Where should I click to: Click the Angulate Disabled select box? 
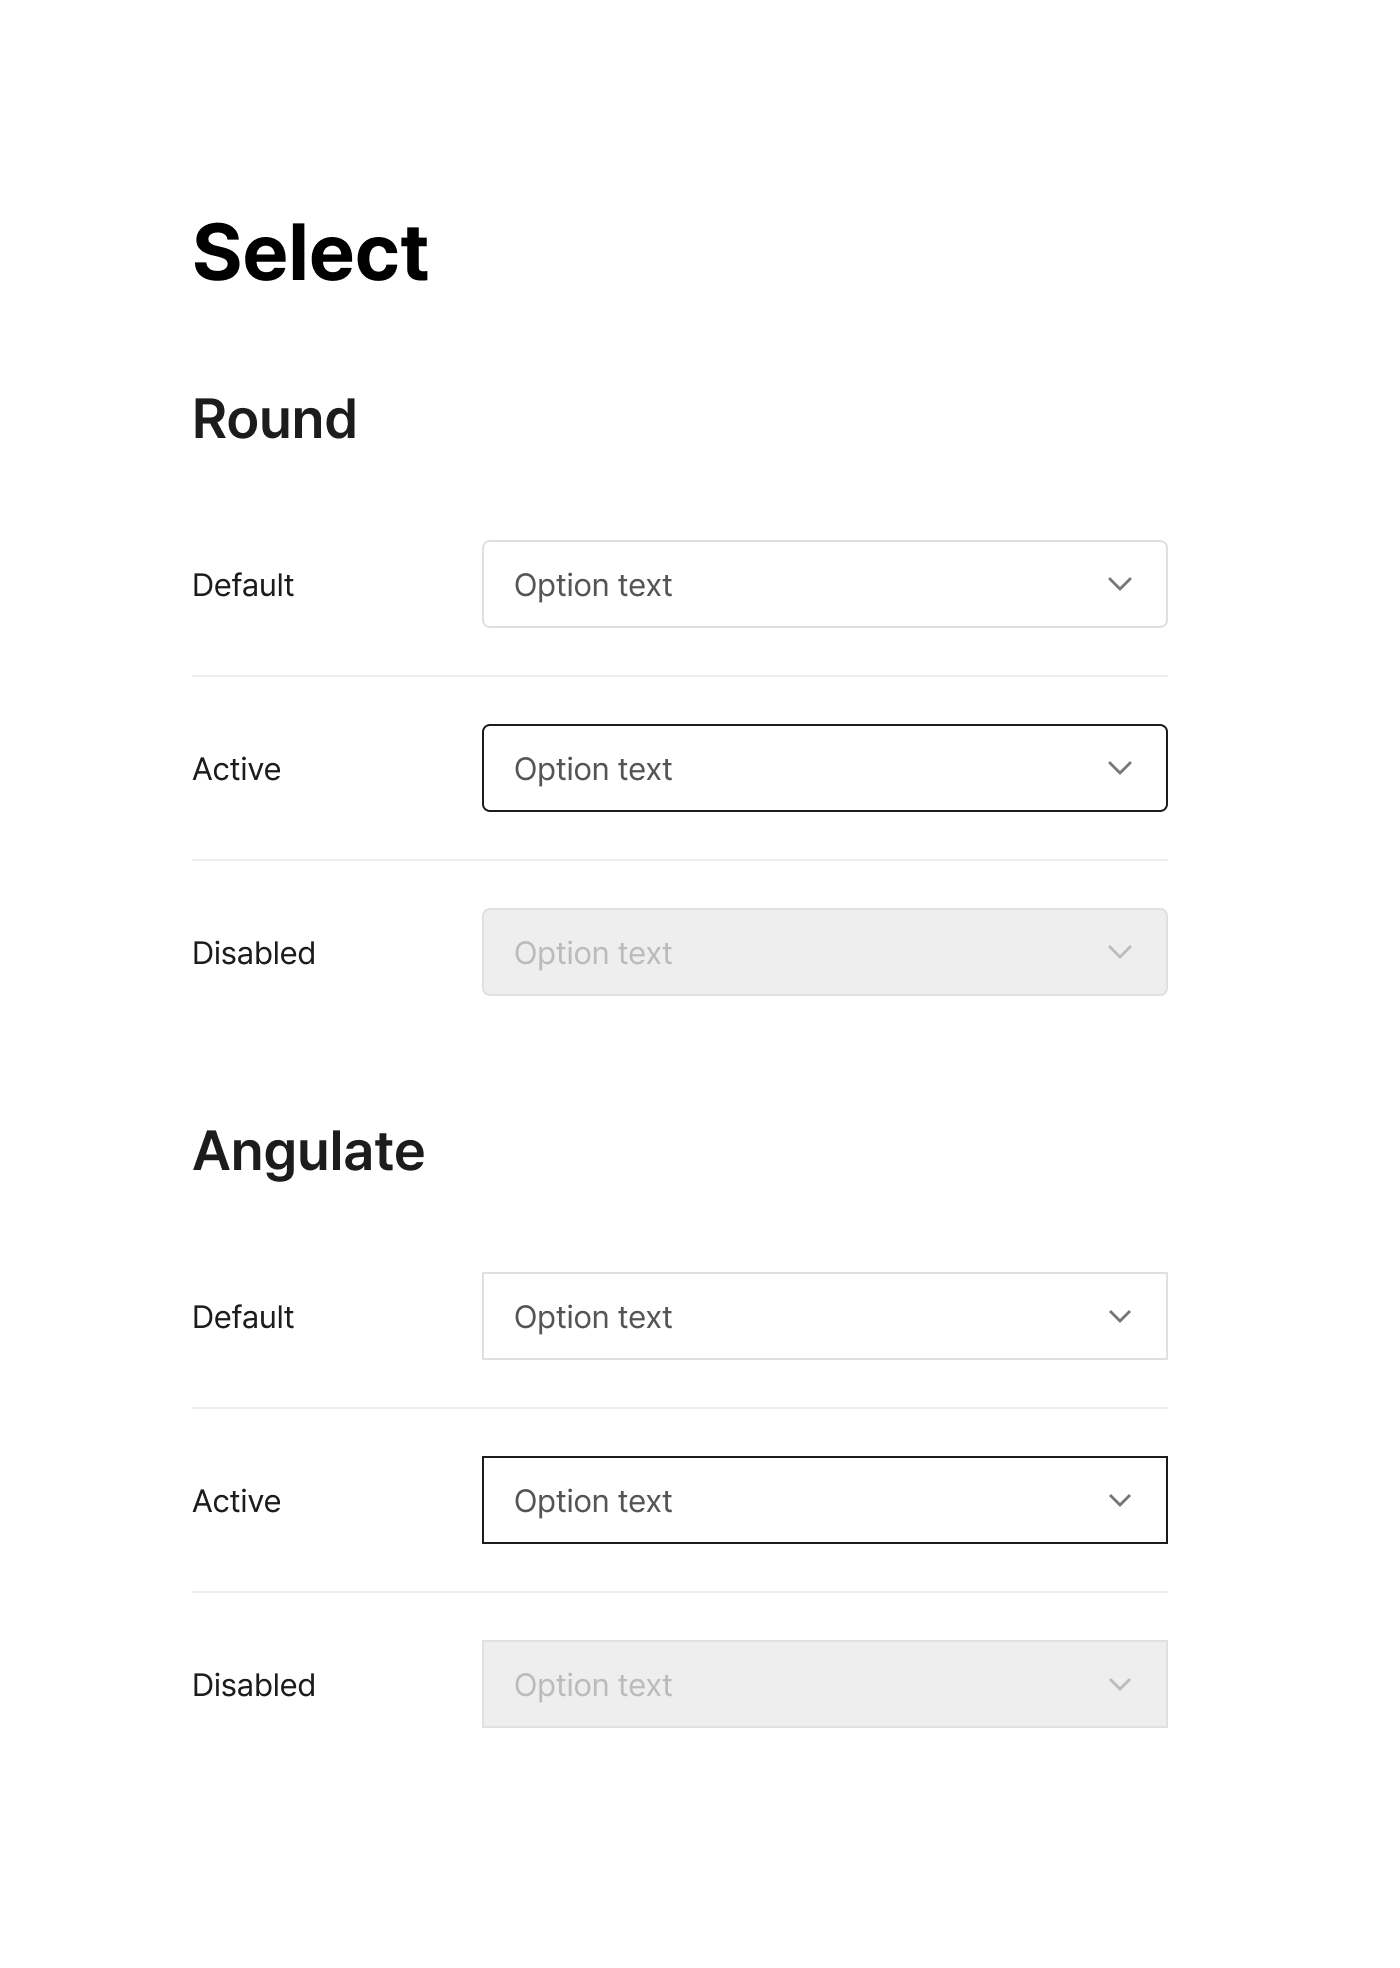(824, 1684)
